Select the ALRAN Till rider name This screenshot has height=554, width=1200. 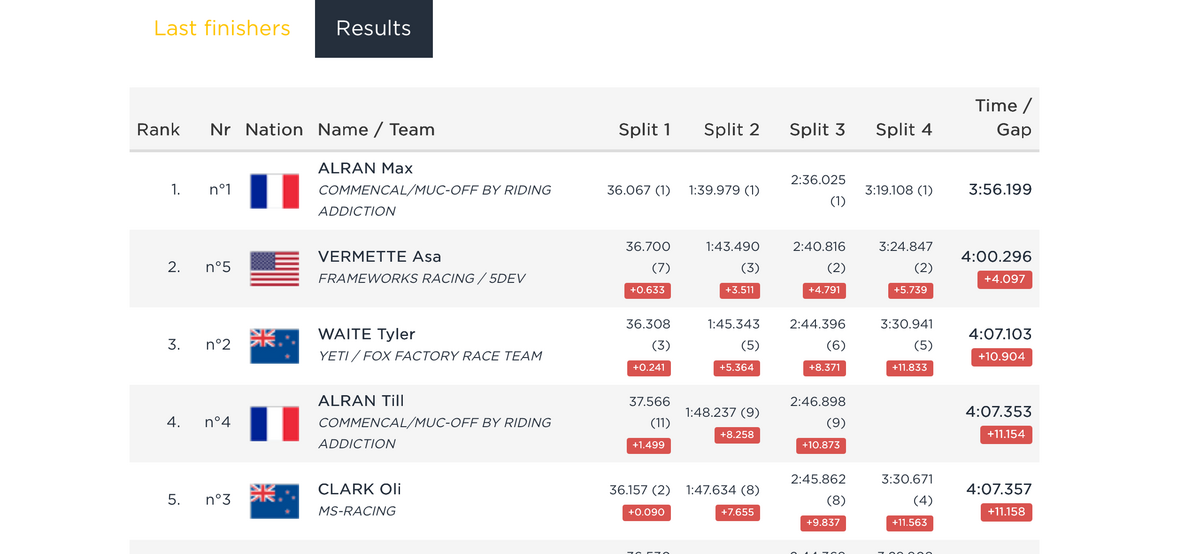pos(361,401)
